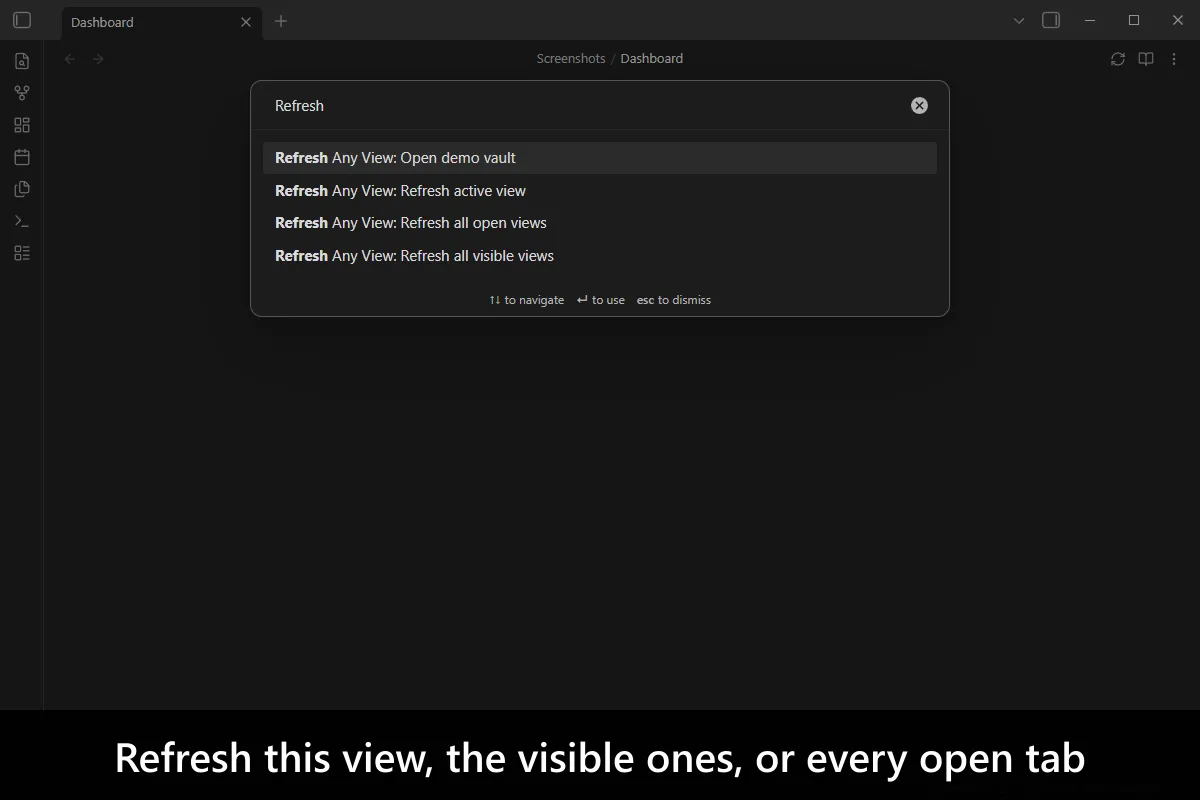Image resolution: width=1200 pixels, height=800 pixels.
Task: Click the insert template copy-pages icon
Action: [22, 189]
